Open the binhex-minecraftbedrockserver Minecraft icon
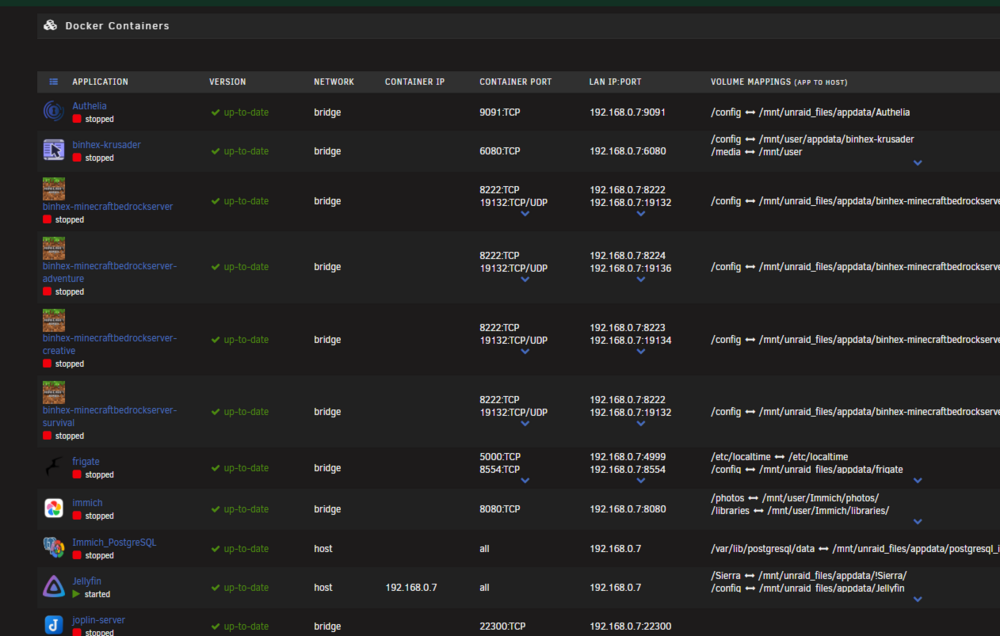Image resolution: width=1000 pixels, height=636 pixels. 54,189
